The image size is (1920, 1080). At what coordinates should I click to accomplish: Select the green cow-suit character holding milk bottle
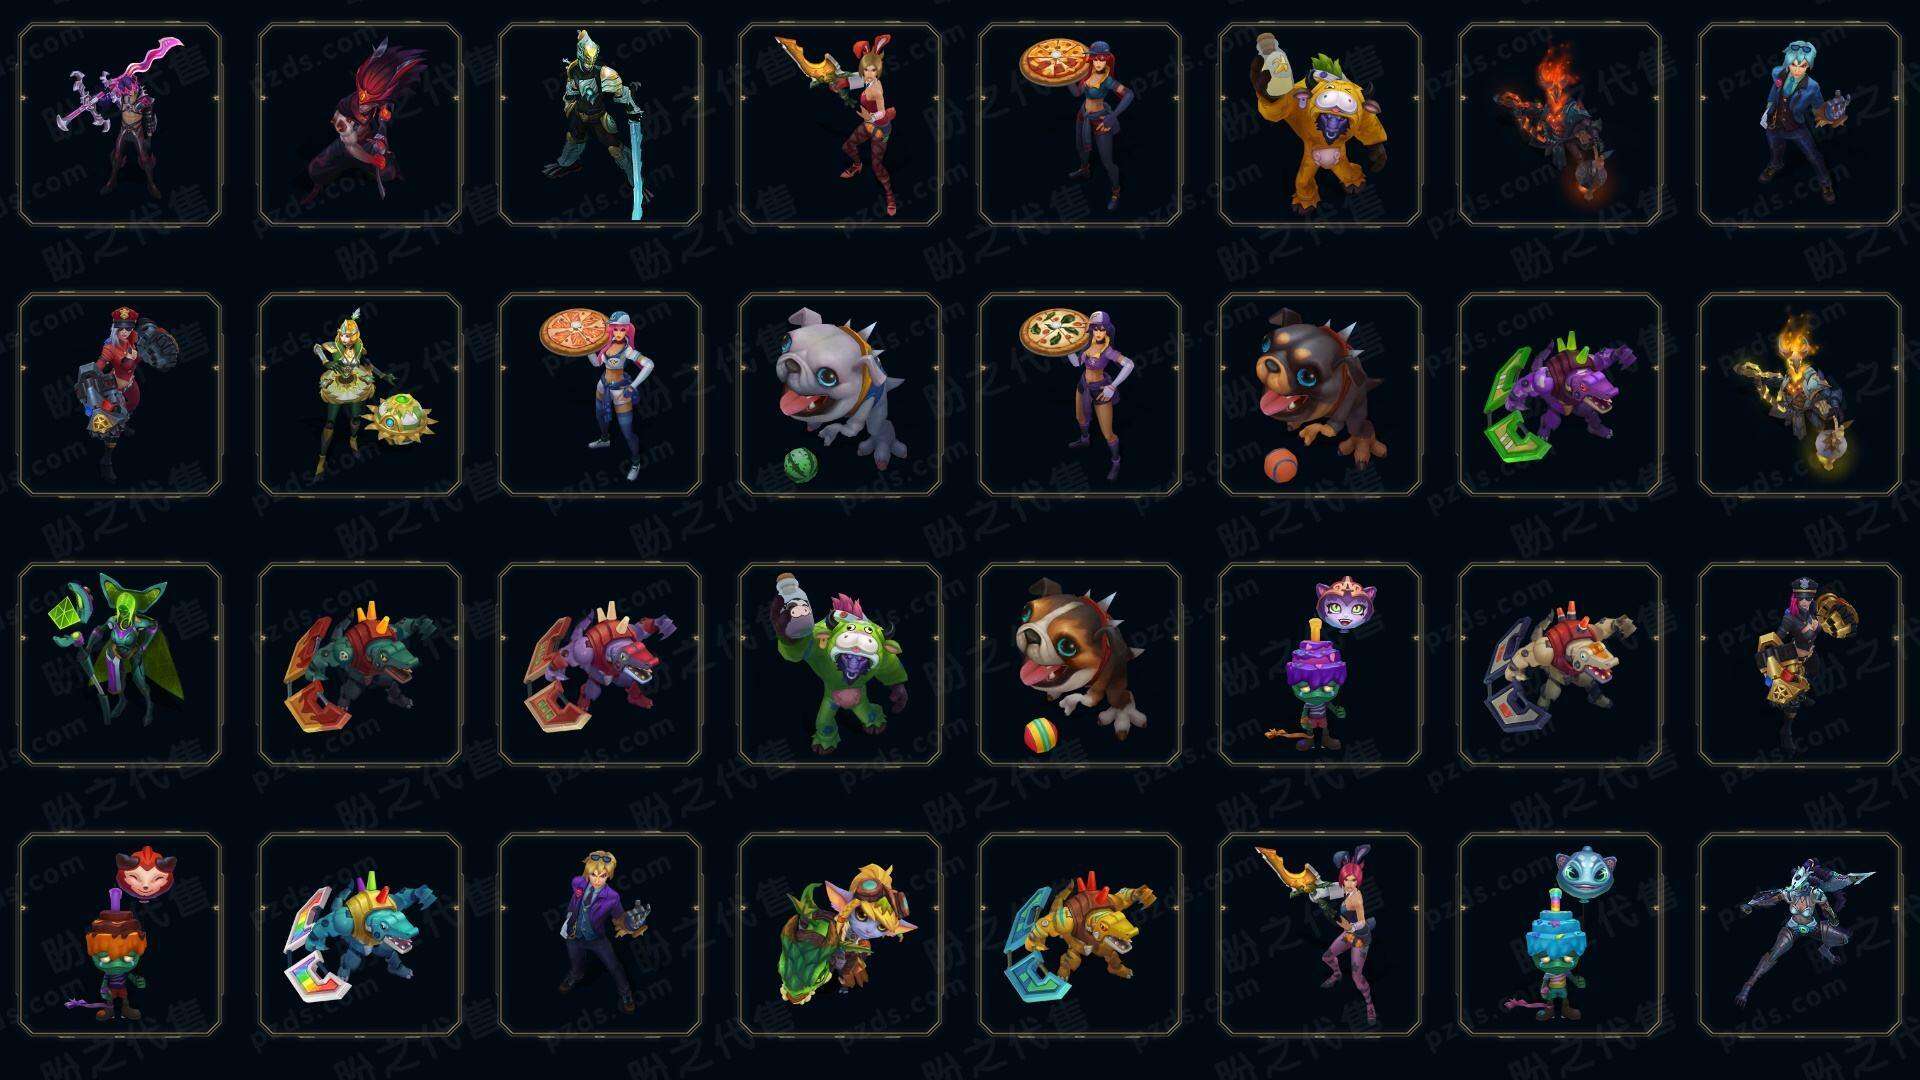coord(840,664)
